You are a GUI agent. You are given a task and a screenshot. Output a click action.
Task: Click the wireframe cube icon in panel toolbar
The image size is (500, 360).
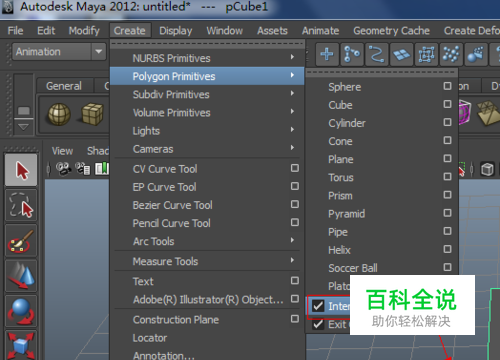tap(487, 169)
